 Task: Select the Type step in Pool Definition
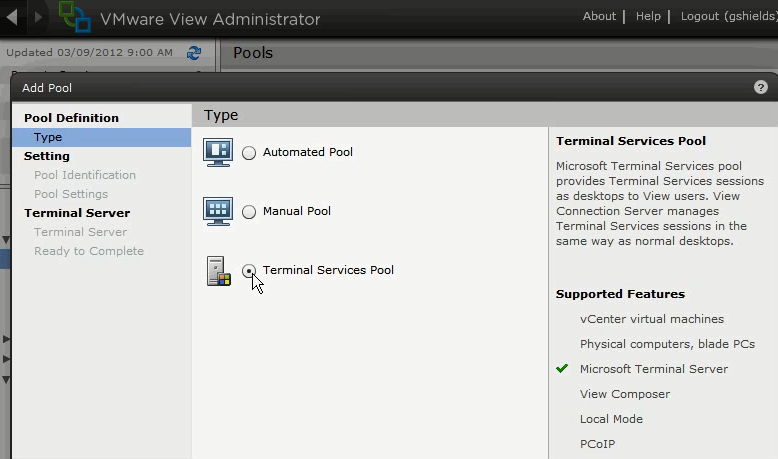pyautogui.click(x=101, y=137)
